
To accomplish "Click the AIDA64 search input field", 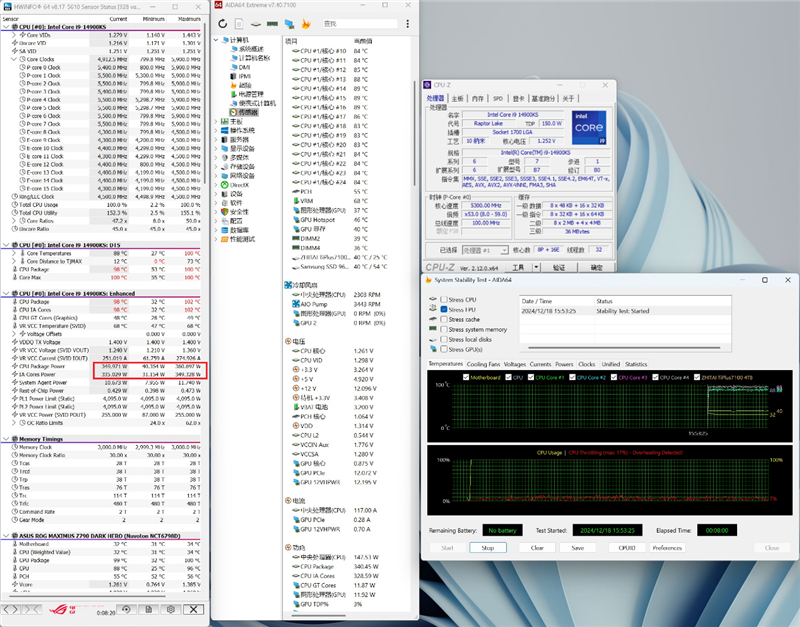I will [360, 24].
